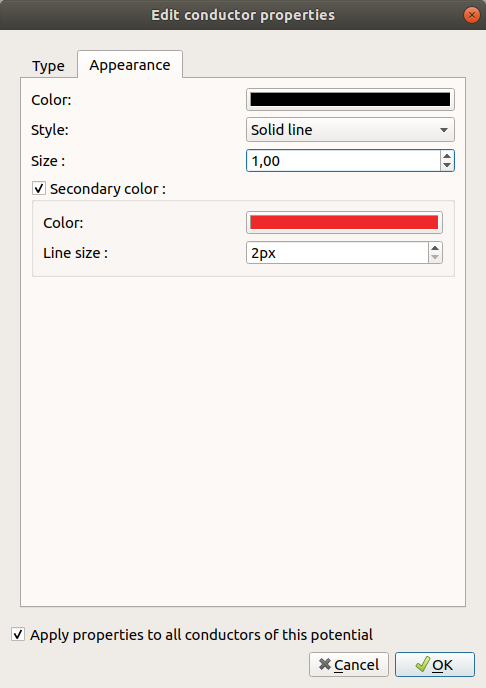Decrease Line size with the down arrow

pyautogui.click(x=435, y=257)
